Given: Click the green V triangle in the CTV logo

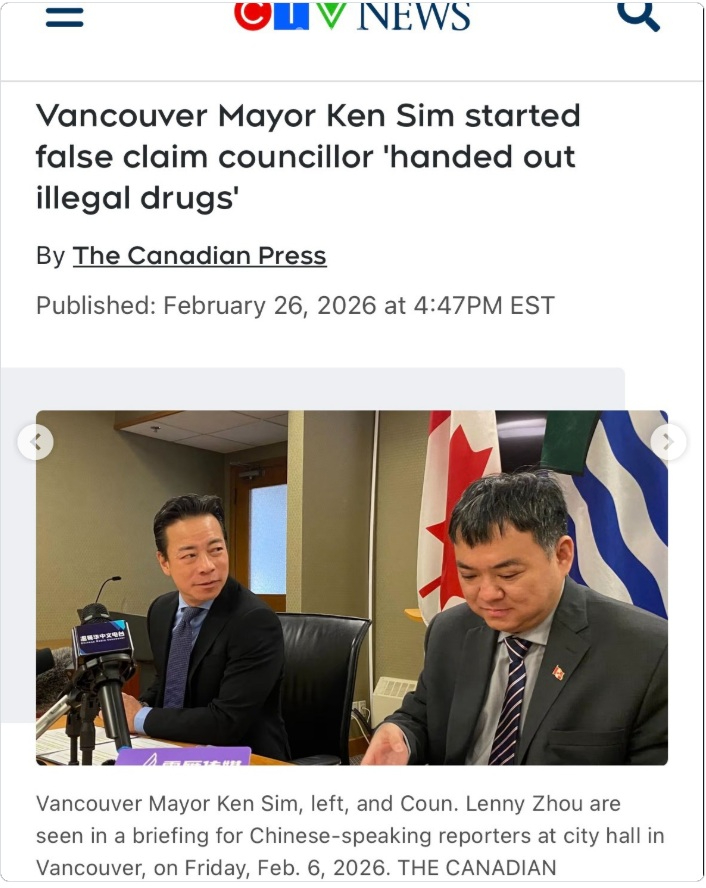Looking at the screenshot, I should [329, 15].
